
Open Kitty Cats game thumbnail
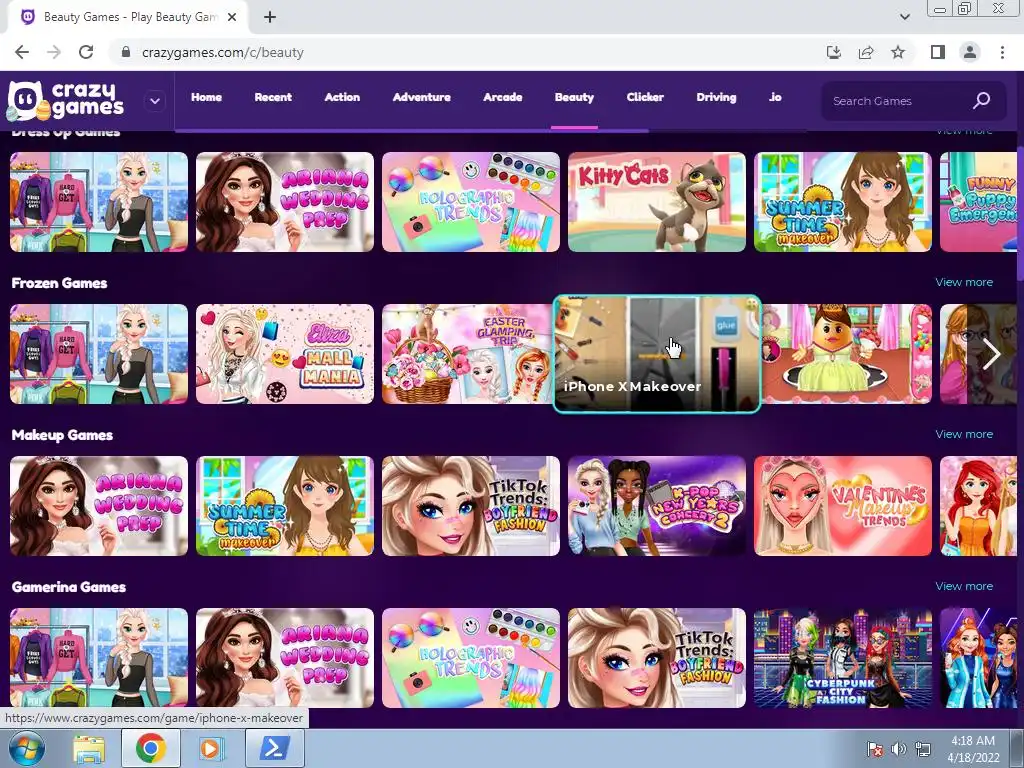tap(656, 202)
